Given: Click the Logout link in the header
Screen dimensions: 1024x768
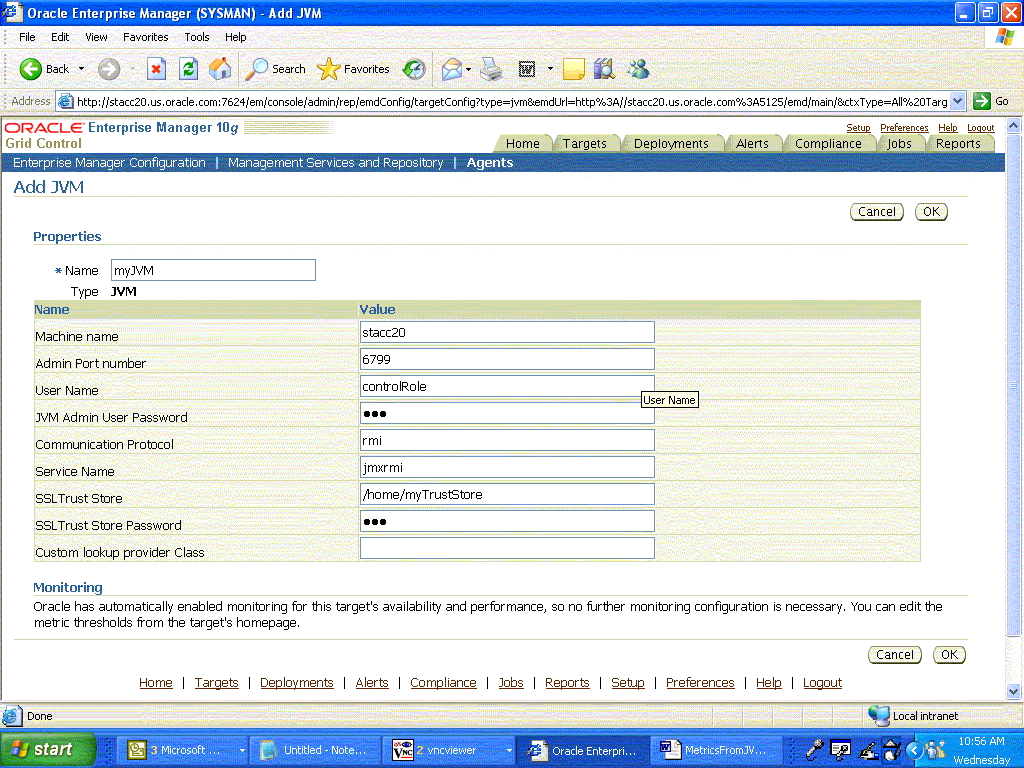Looking at the screenshot, I should coord(981,128).
